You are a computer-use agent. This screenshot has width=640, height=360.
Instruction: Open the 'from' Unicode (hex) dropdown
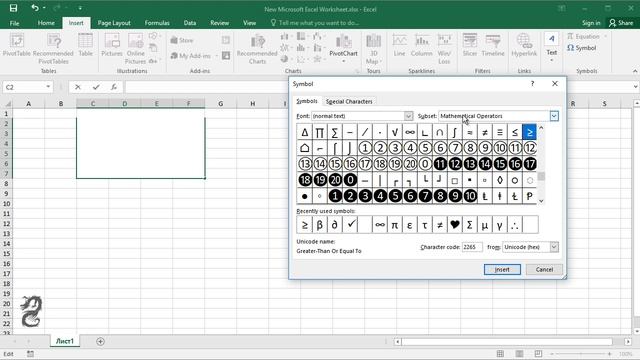(554, 247)
